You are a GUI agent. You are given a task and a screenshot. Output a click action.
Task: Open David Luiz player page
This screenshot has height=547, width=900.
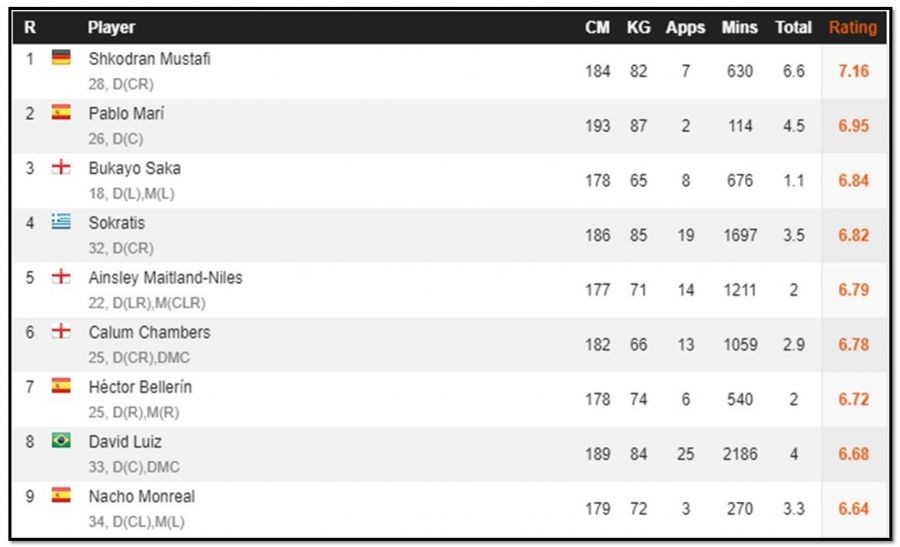tap(125, 441)
